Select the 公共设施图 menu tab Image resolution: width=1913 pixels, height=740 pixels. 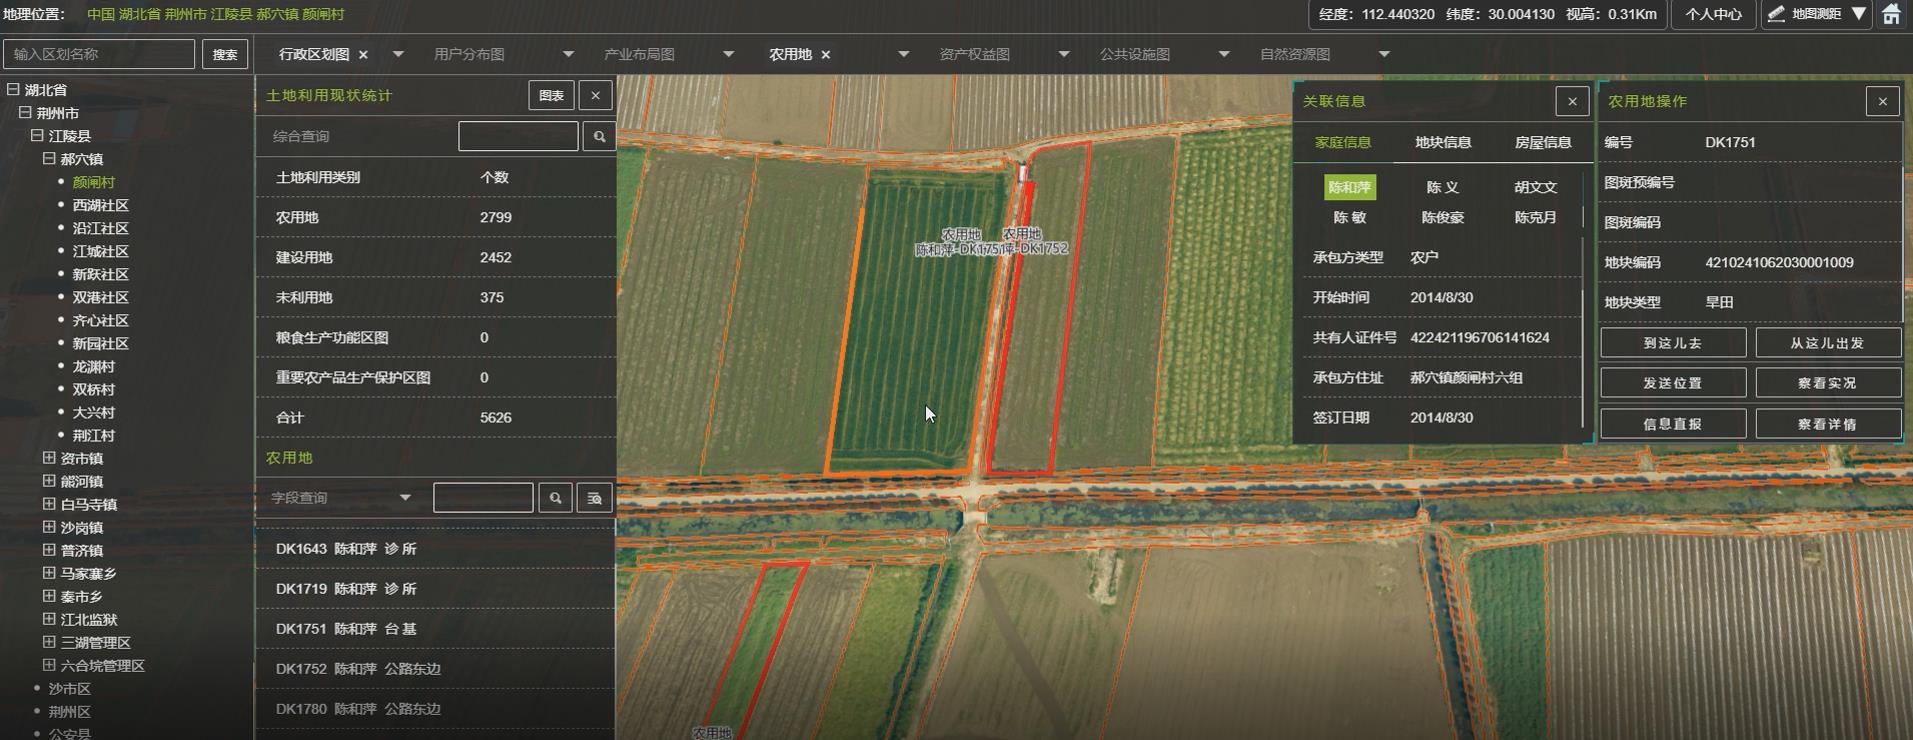[1135, 54]
